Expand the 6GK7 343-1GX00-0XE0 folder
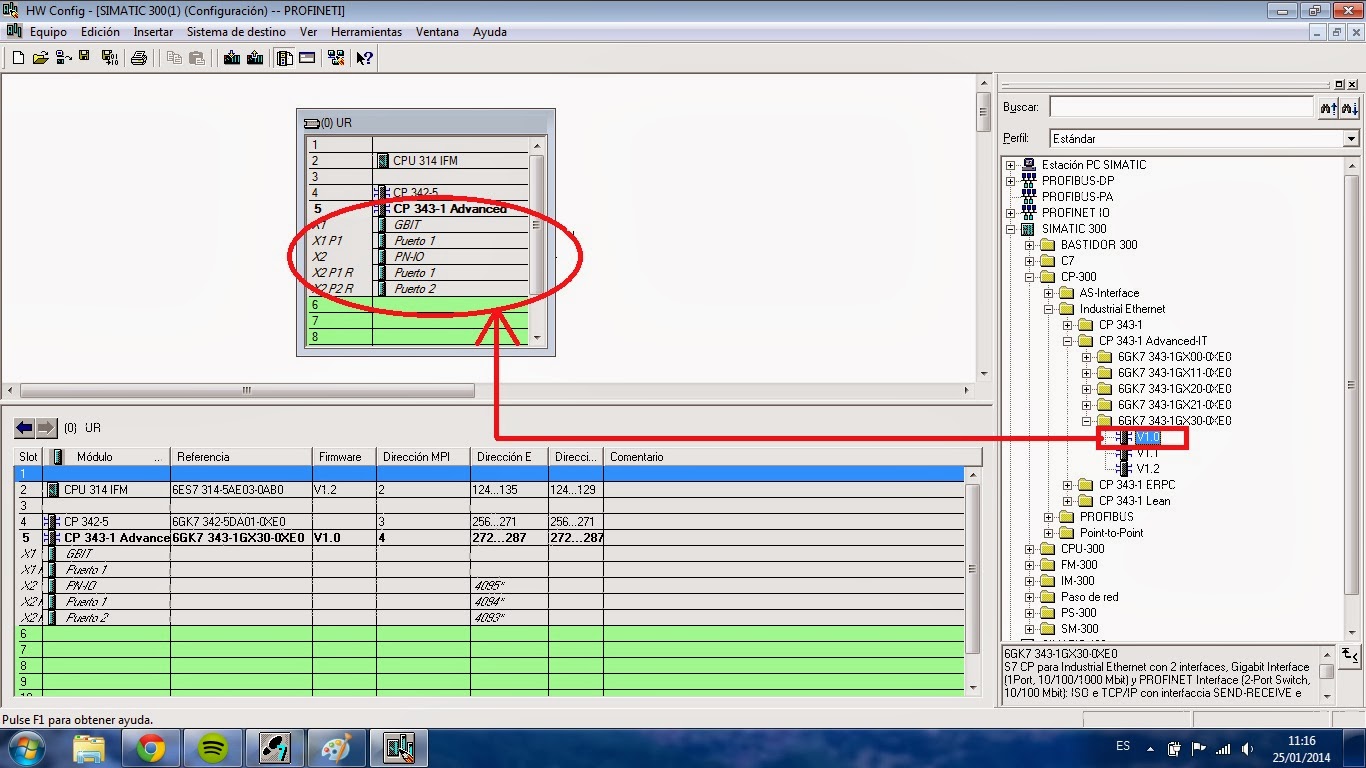This screenshot has width=1366, height=768. point(1087,357)
